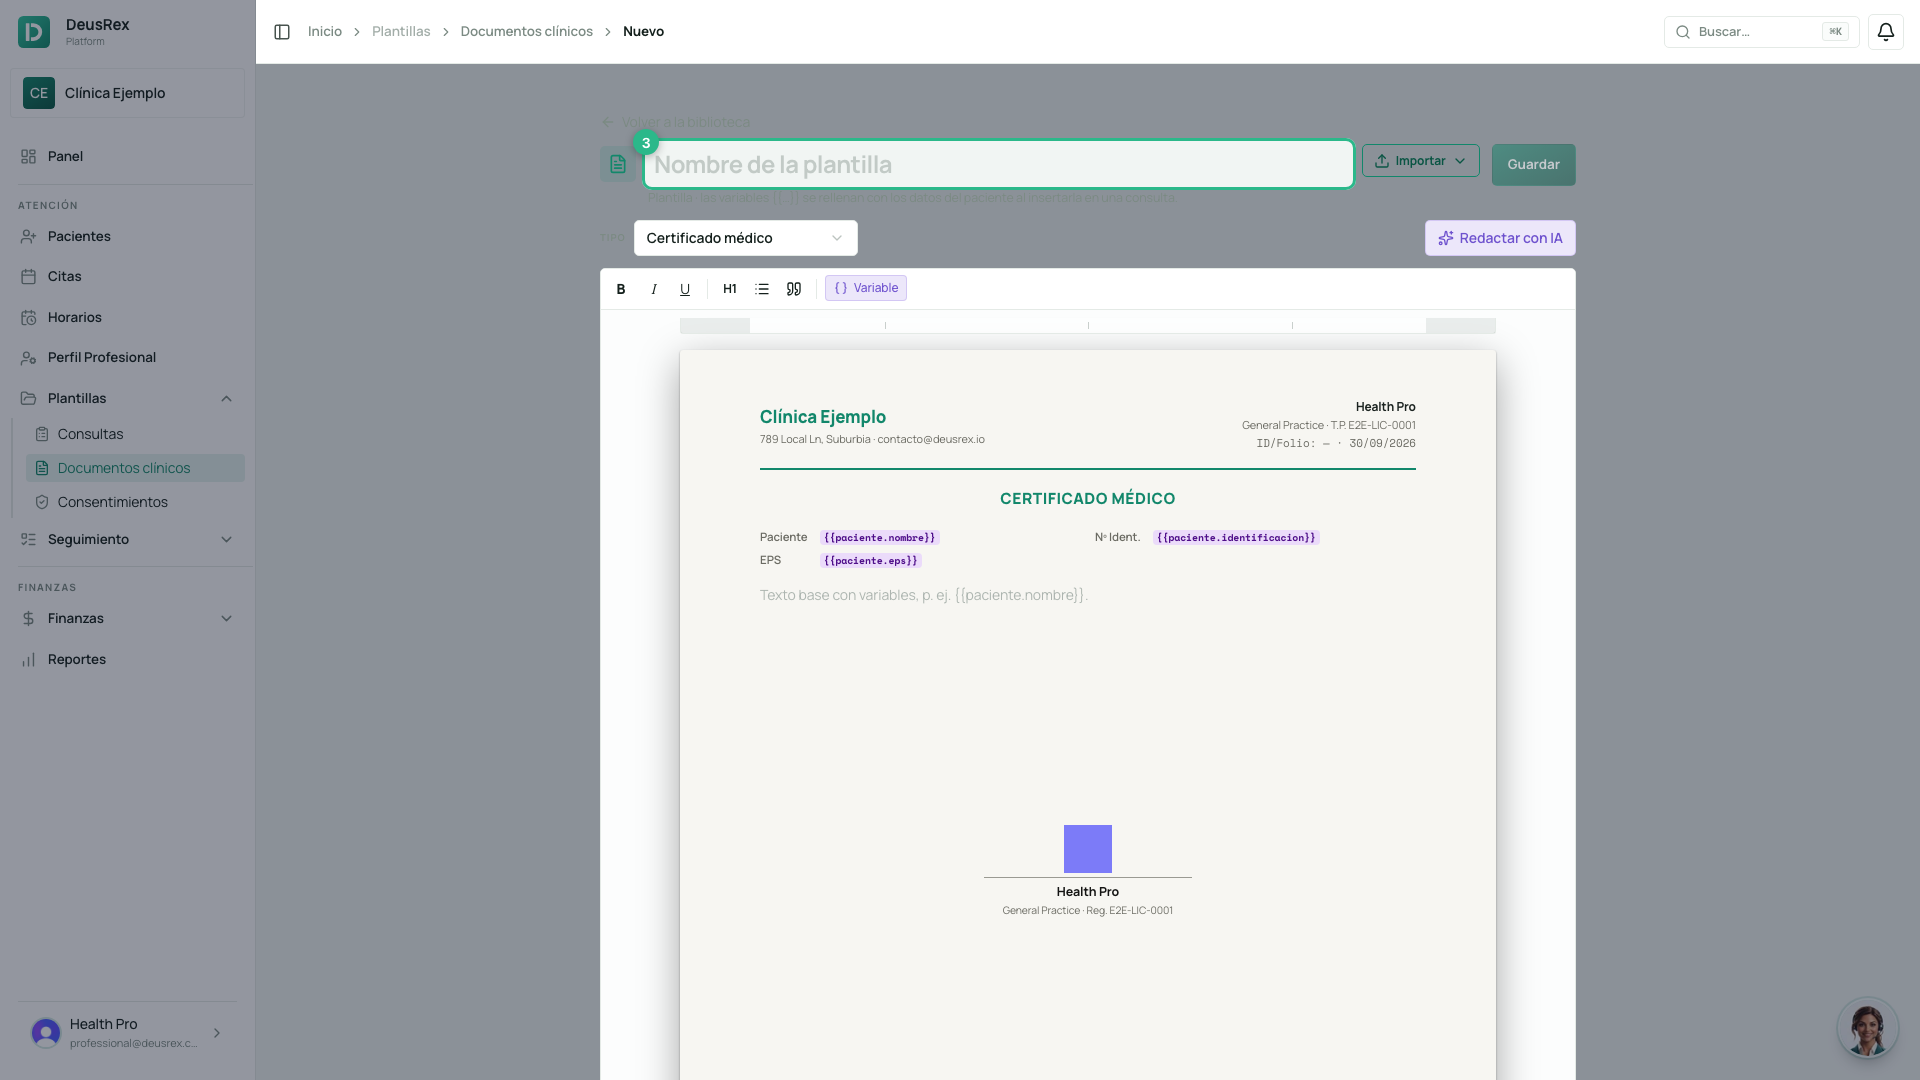The height and width of the screenshot is (1080, 1920).
Task: Expand the Seguimiento section
Action: point(127,539)
